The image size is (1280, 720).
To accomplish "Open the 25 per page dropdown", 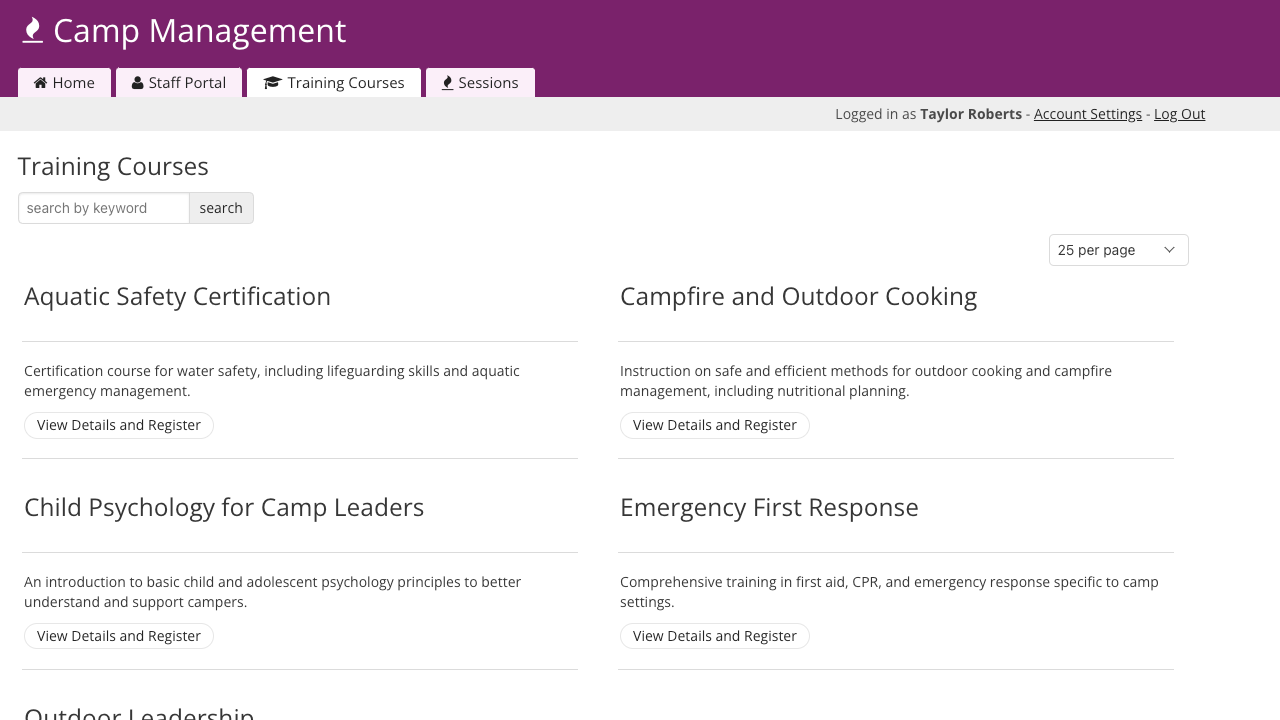I will pos(1117,250).
